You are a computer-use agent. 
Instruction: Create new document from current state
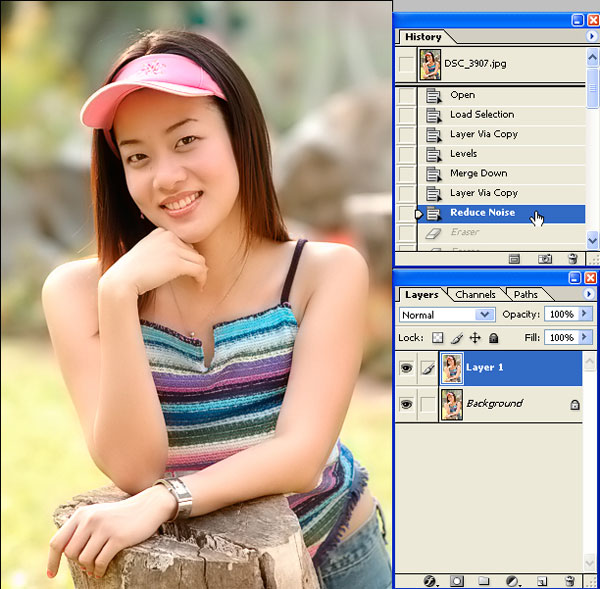tap(514, 259)
